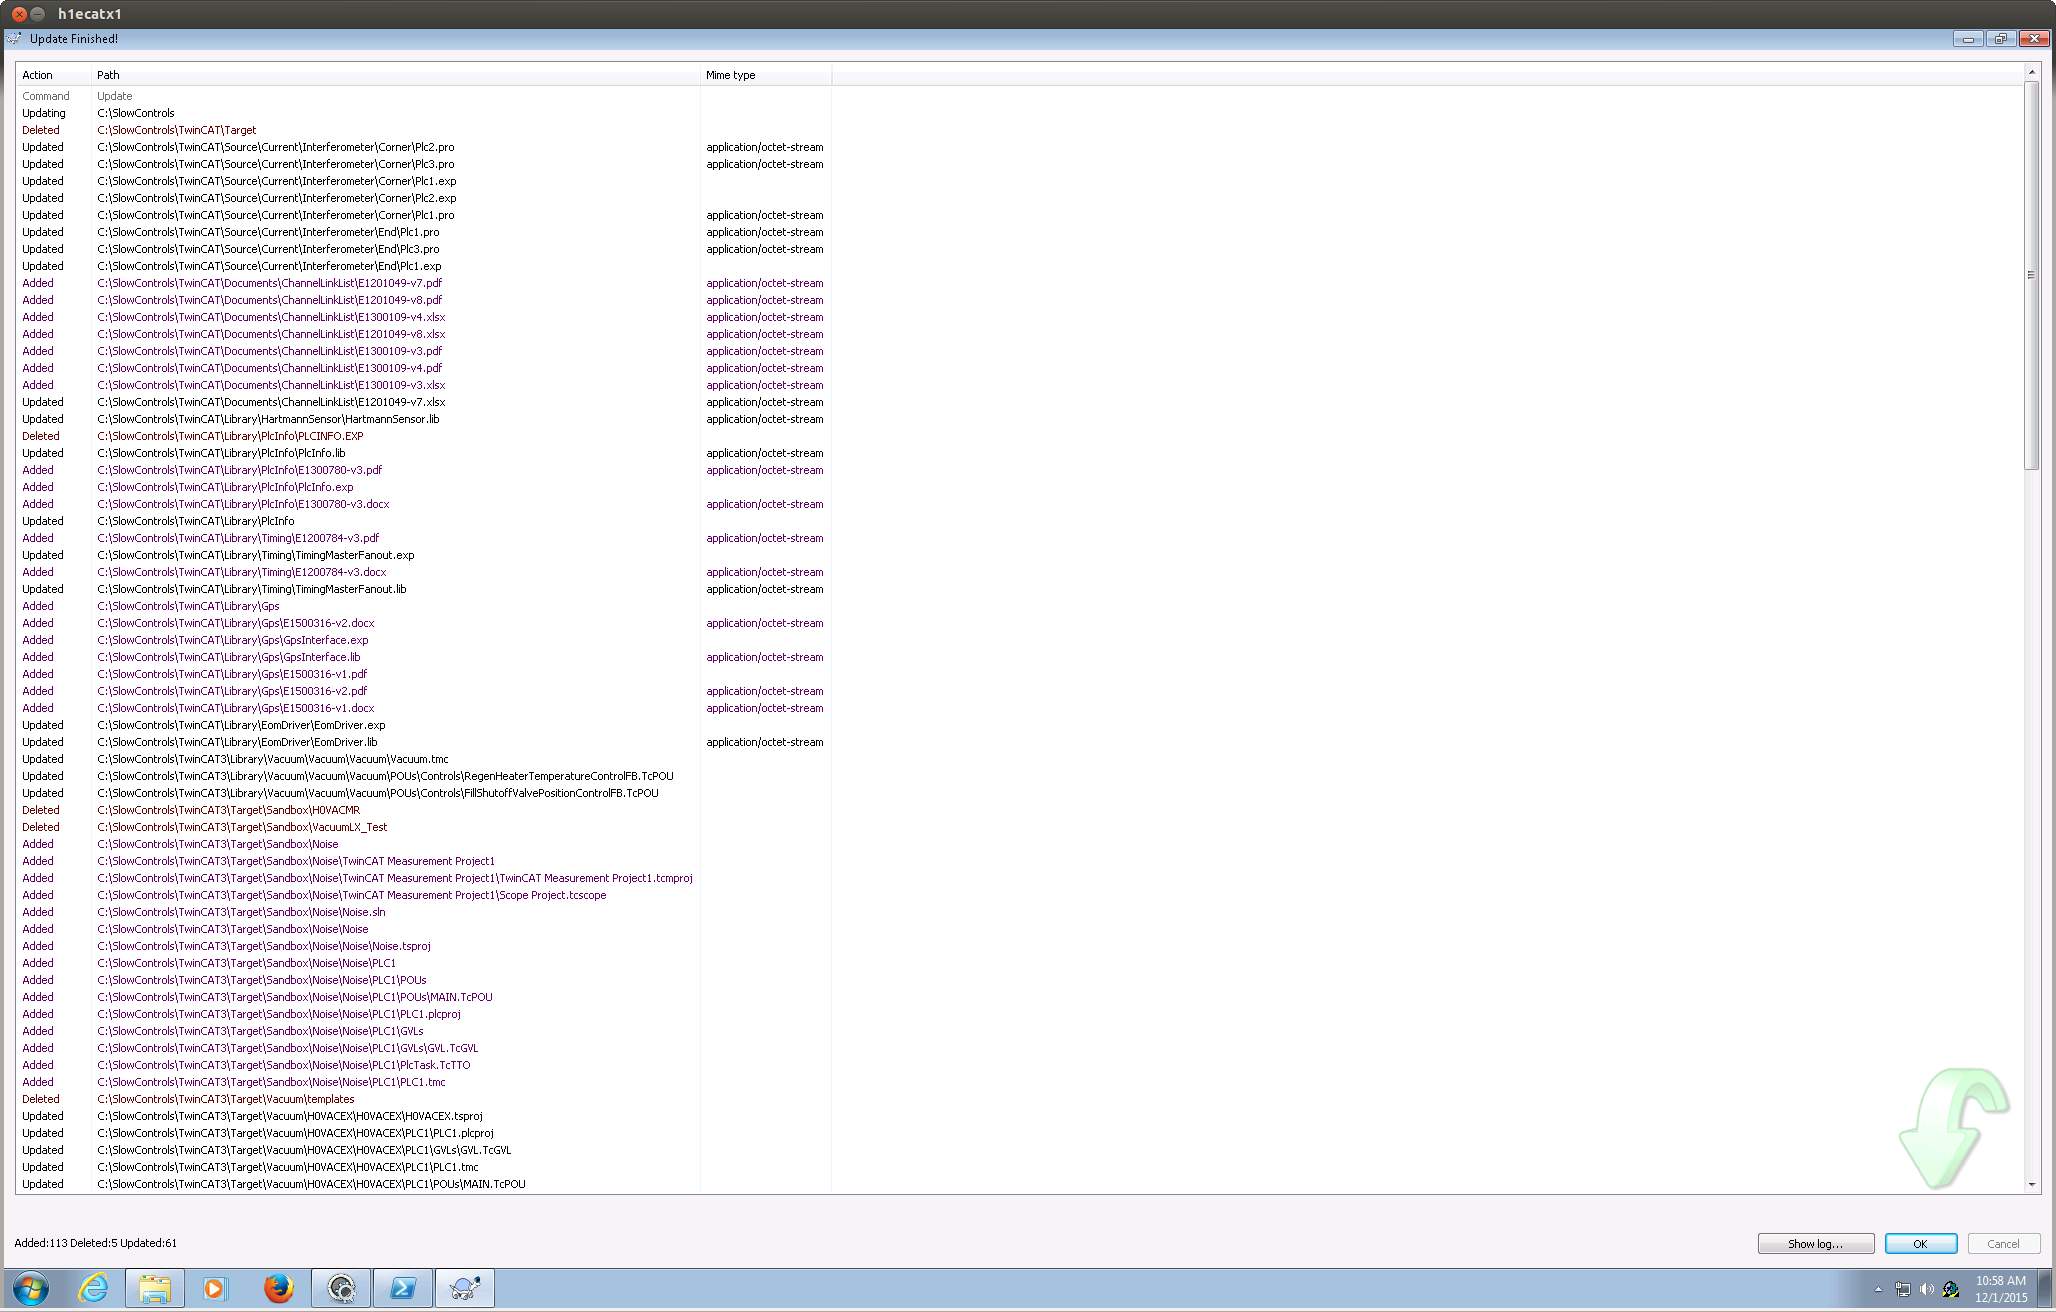This screenshot has height=1312, width=2056.
Task: Sort by the Mime type column header
Action: [765, 75]
